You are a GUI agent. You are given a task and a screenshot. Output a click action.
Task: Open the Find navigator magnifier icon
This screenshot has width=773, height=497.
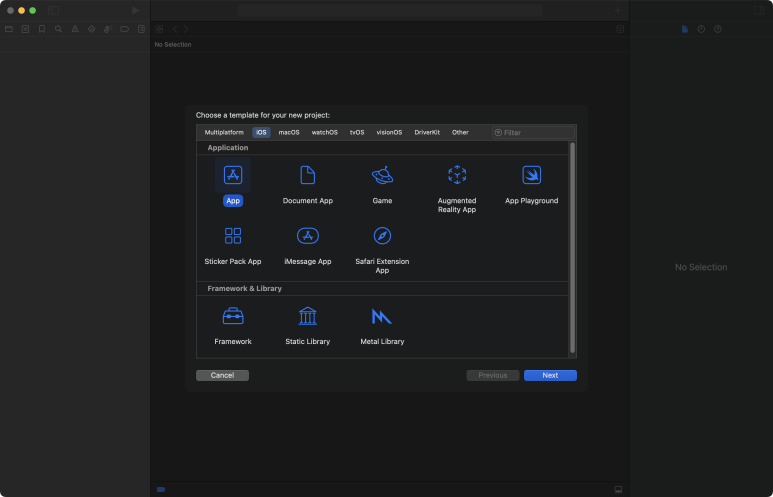pyautogui.click(x=58, y=29)
